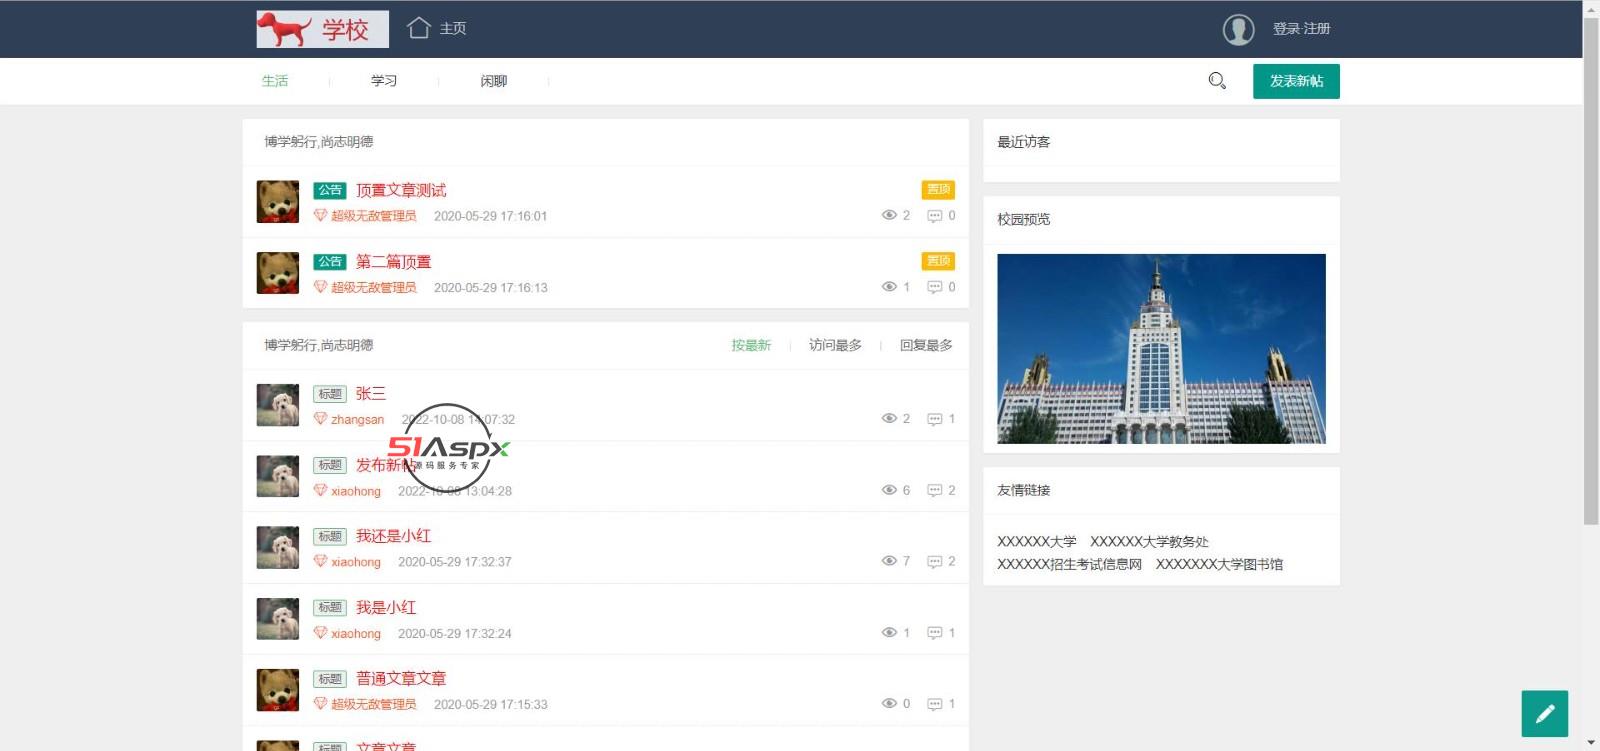Click the comment icon on 顶置文章测试
Image resolution: width=1600 pixels, height=751 pixels.
[x=935, y=216]
